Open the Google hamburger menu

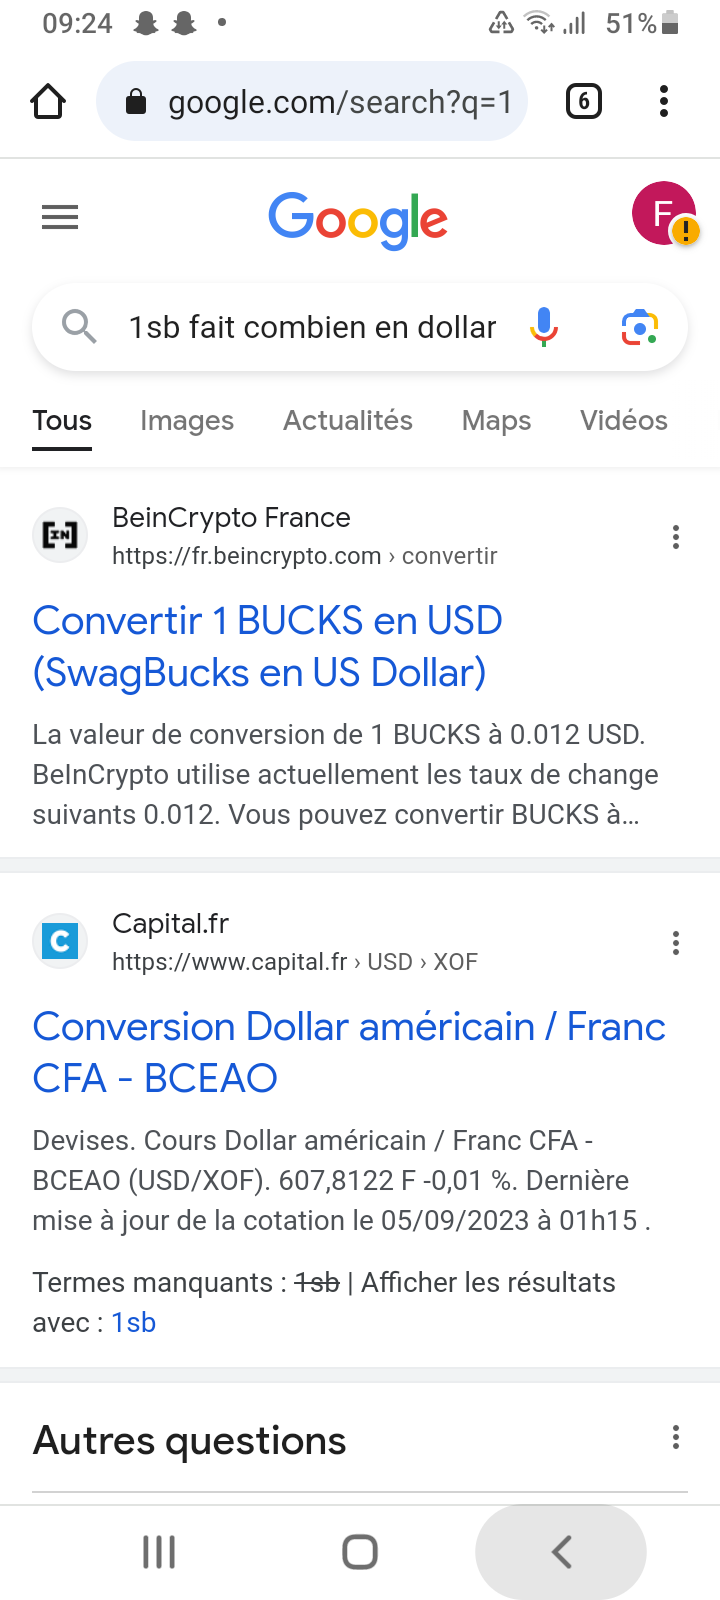(x=60, y=217)
